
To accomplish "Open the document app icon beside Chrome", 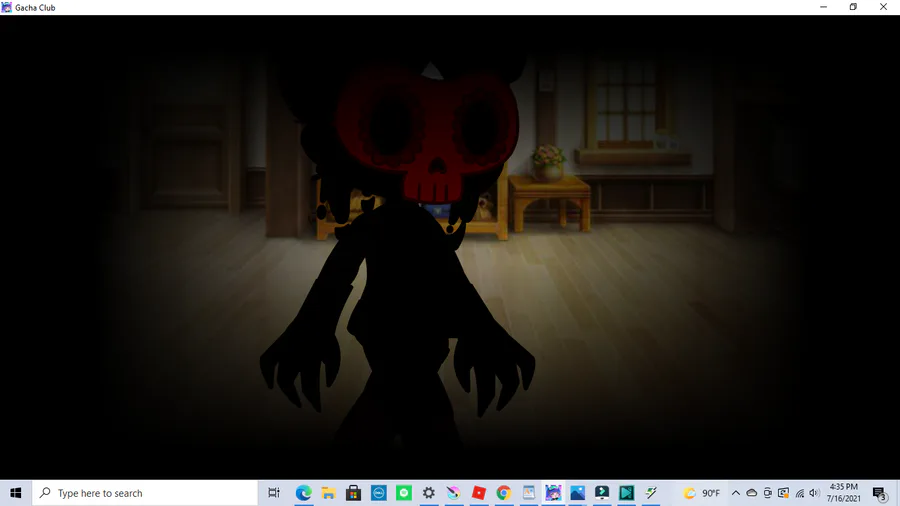I will [x=529, y=493].
